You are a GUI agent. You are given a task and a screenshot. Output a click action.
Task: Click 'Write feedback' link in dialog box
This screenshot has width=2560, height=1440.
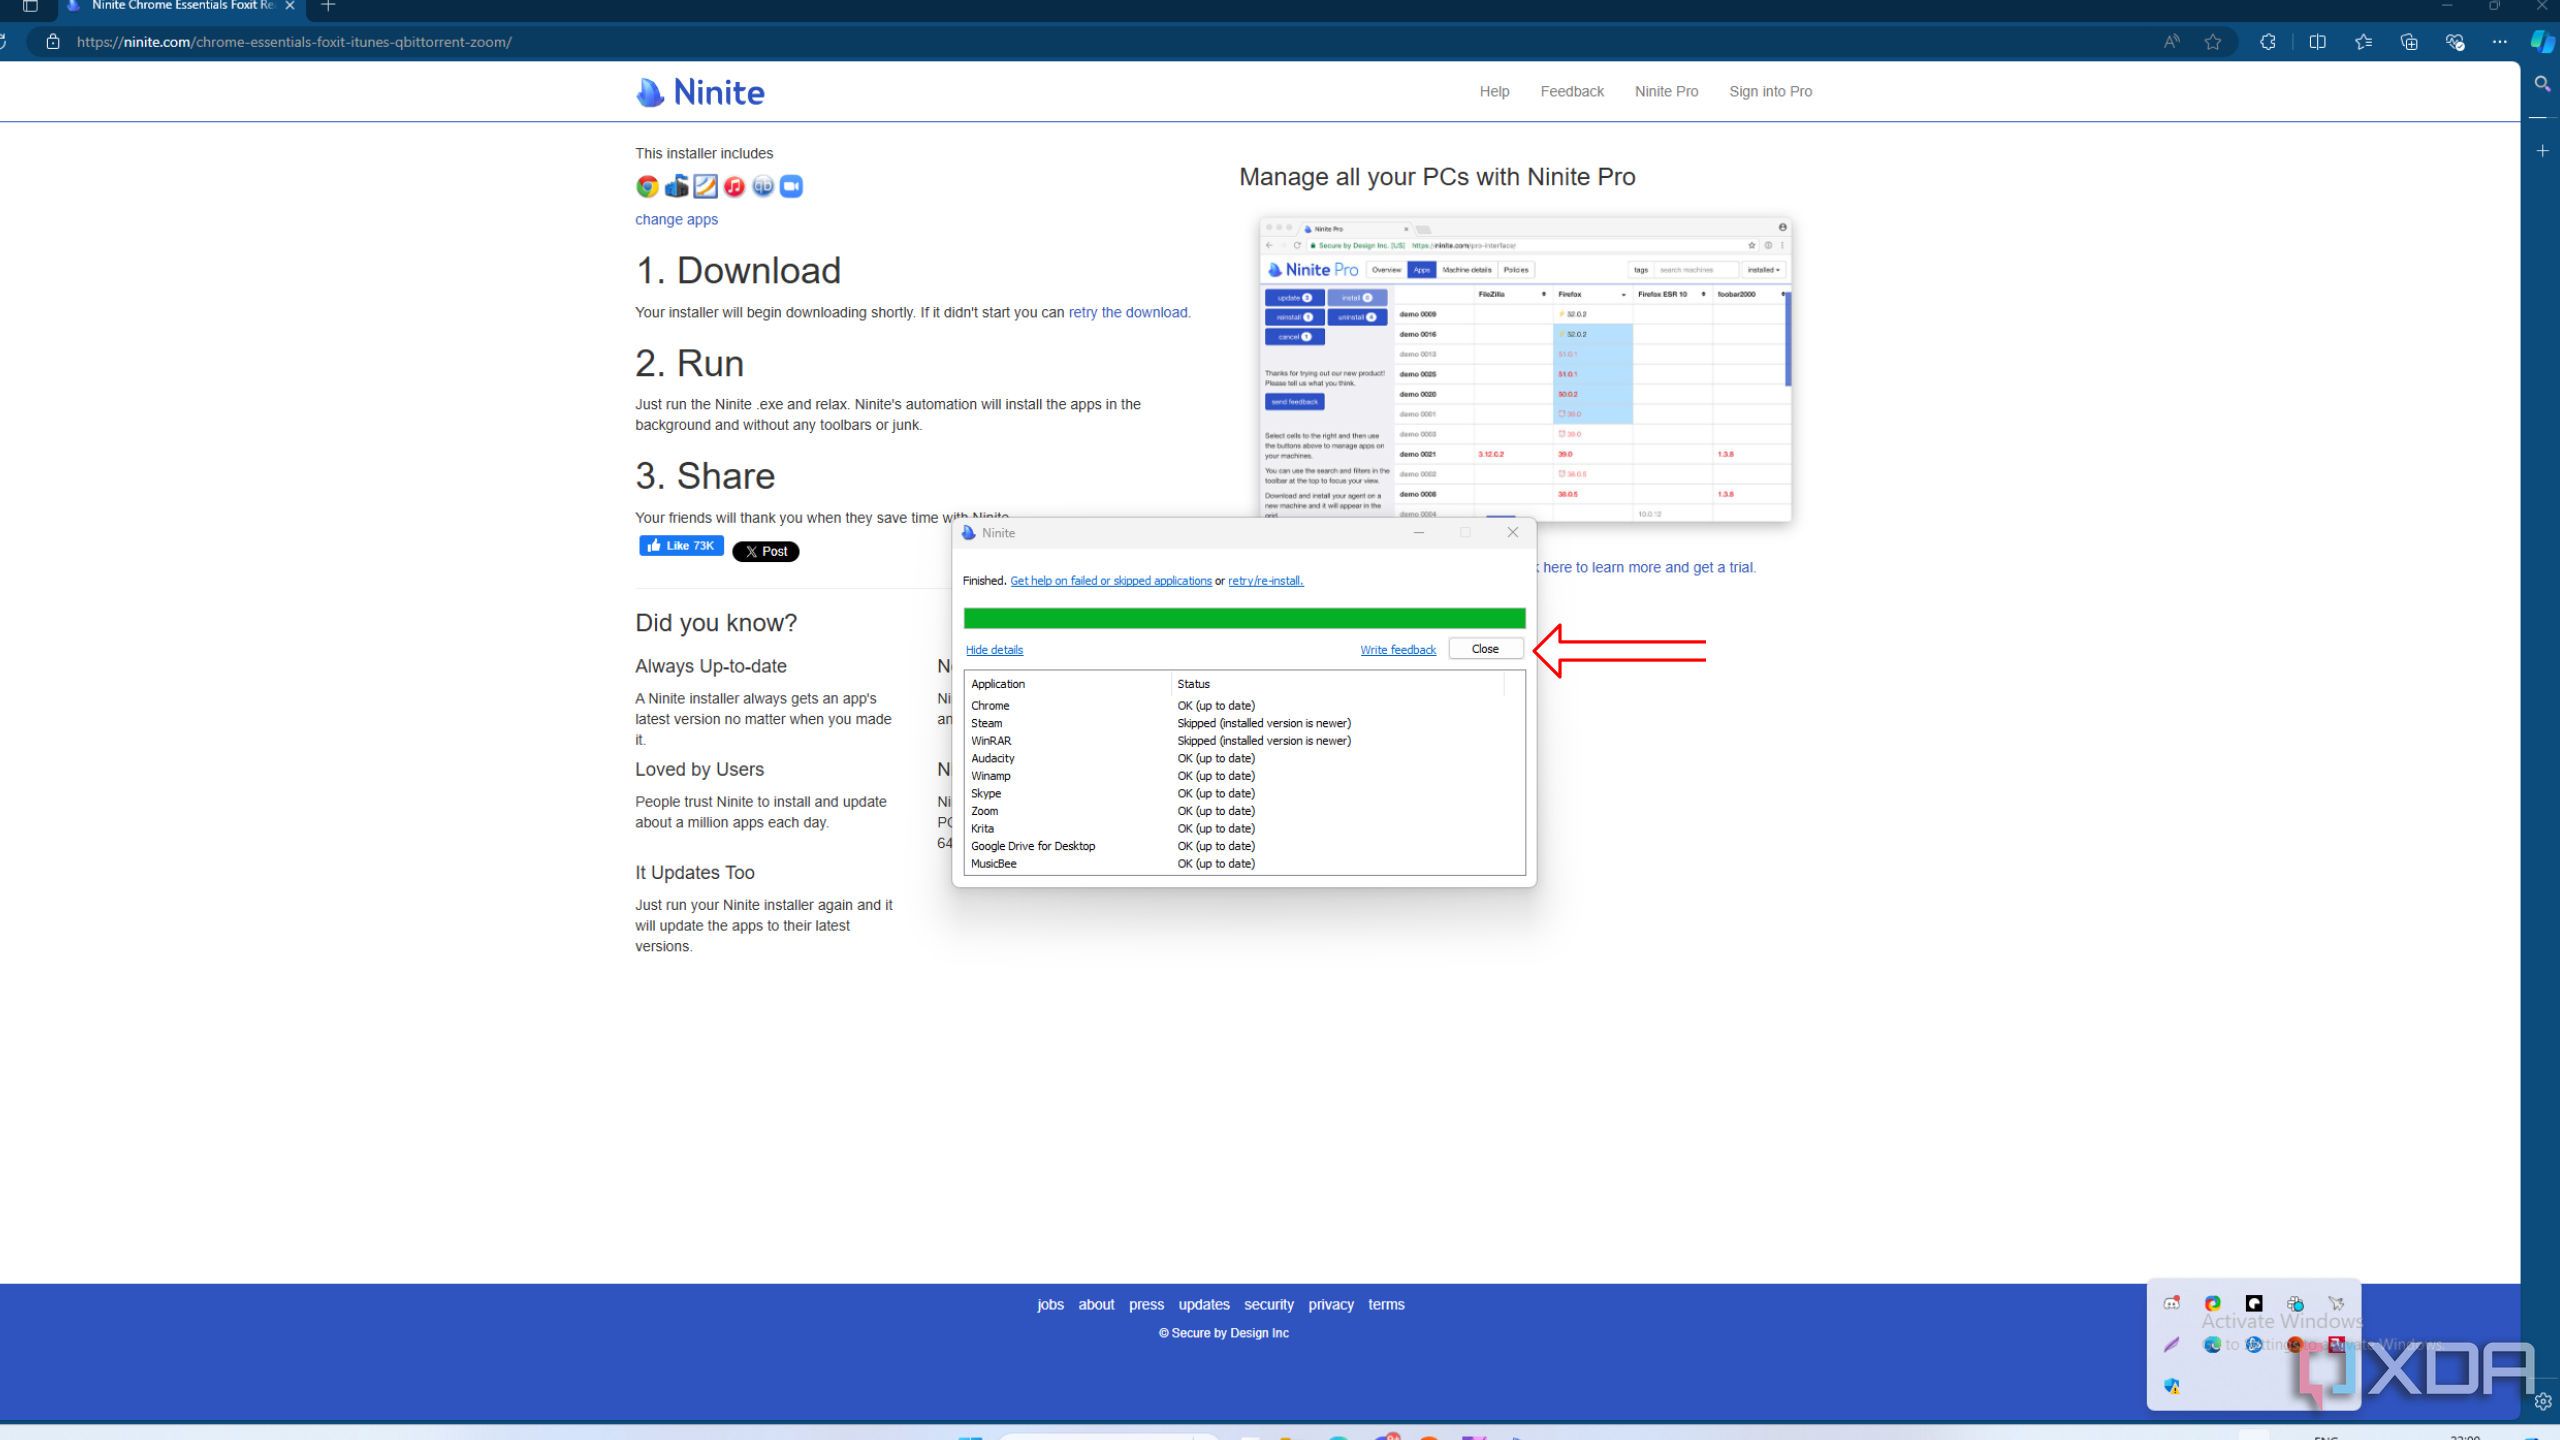(1400, 649)
